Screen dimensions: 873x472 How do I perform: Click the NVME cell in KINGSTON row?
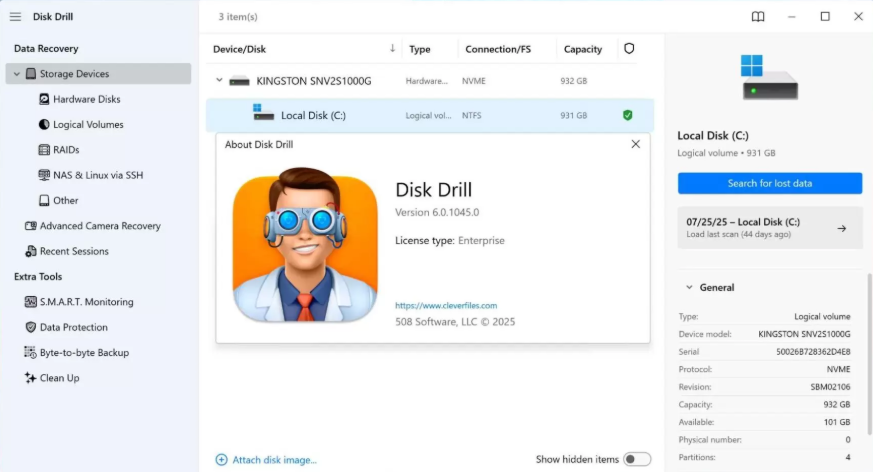[x=473, y=81]
